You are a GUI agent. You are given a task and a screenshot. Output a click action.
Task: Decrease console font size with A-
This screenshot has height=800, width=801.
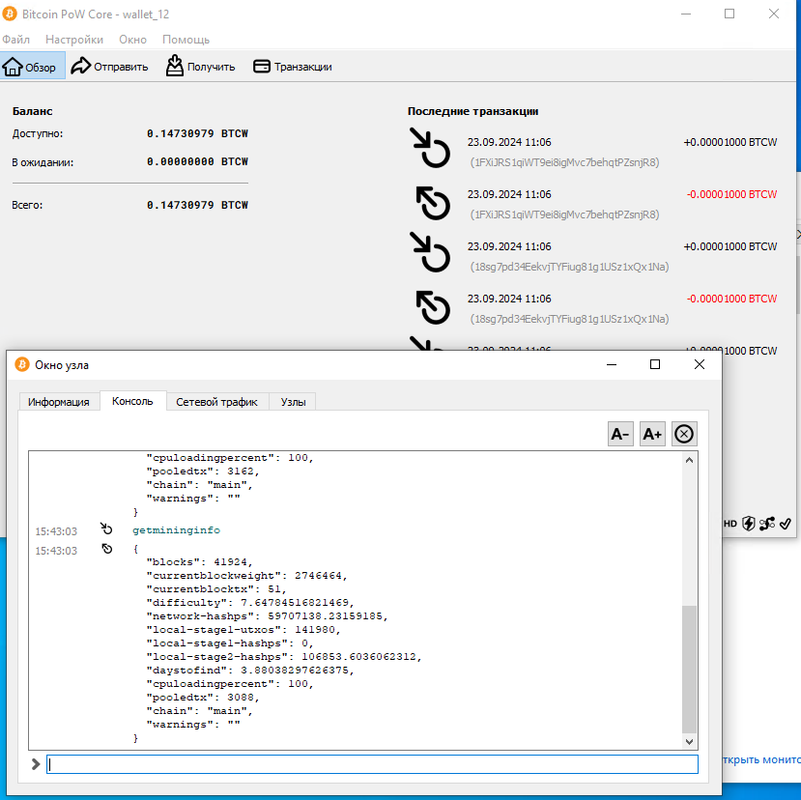coord(620,434)
